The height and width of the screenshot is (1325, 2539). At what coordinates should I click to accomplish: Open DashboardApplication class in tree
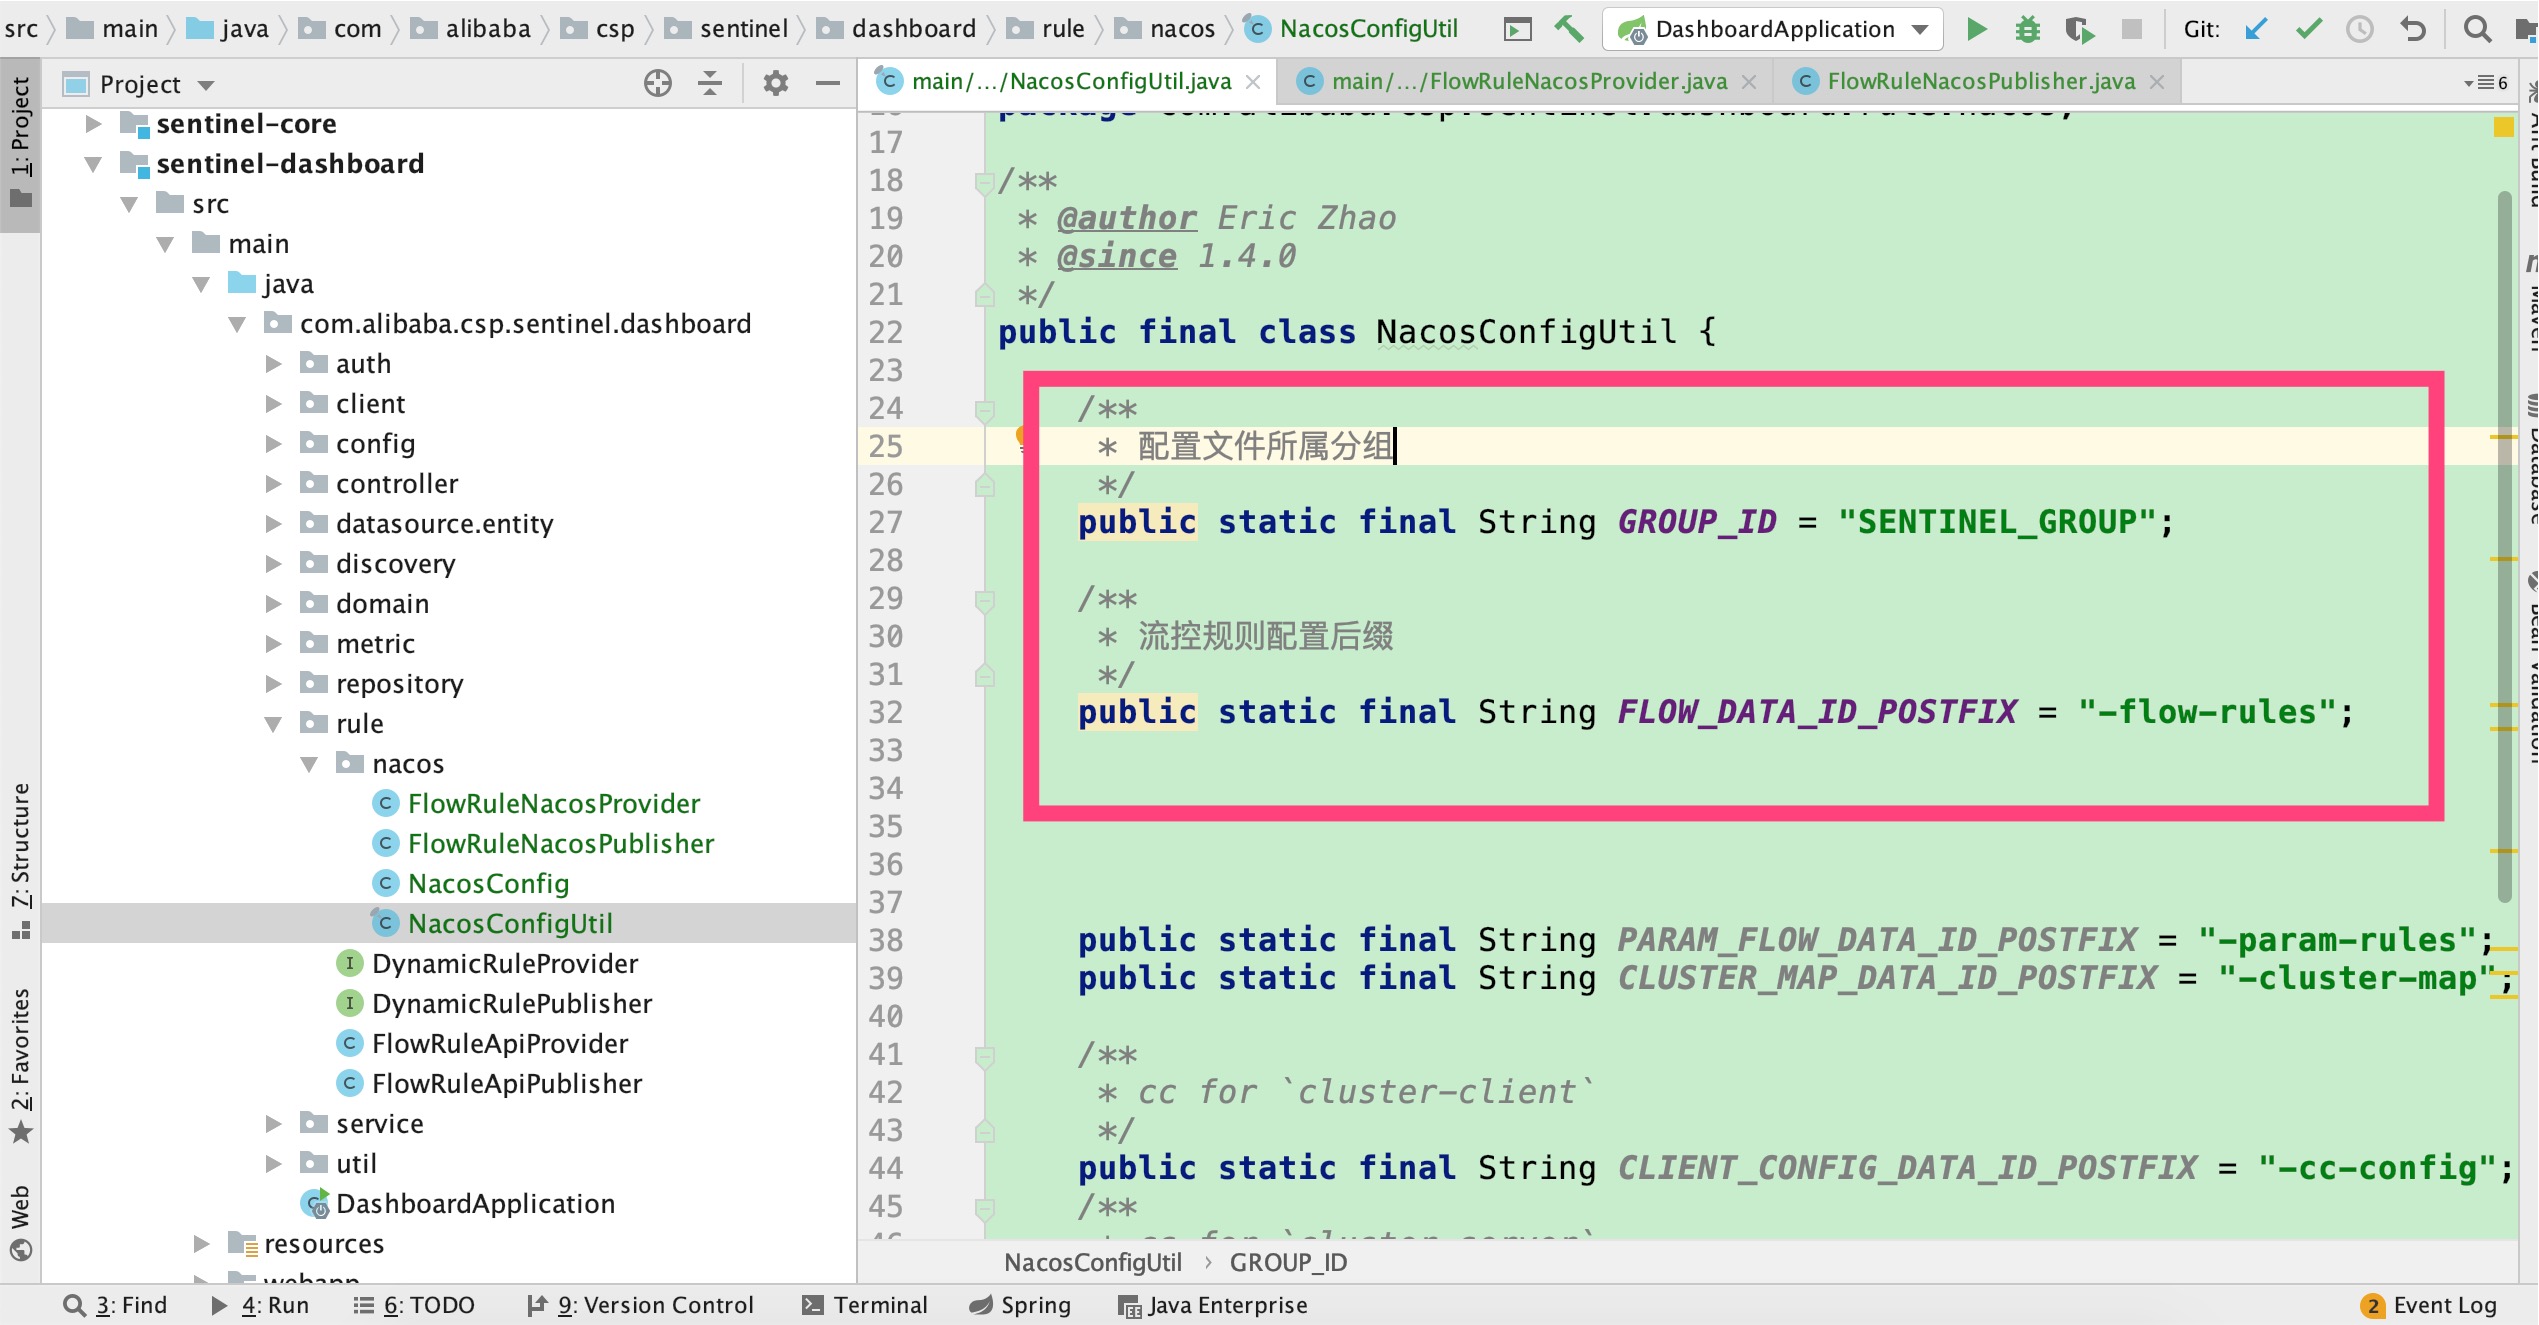[x=475, y=1204]
